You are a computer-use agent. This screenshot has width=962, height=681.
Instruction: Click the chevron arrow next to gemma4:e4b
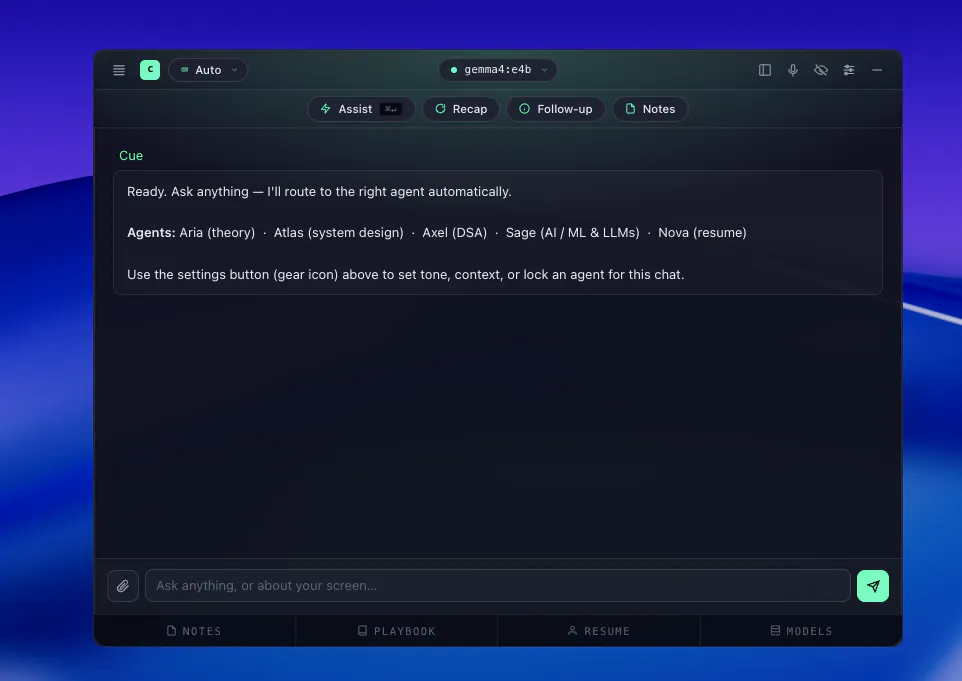click(x=544, y=70)
